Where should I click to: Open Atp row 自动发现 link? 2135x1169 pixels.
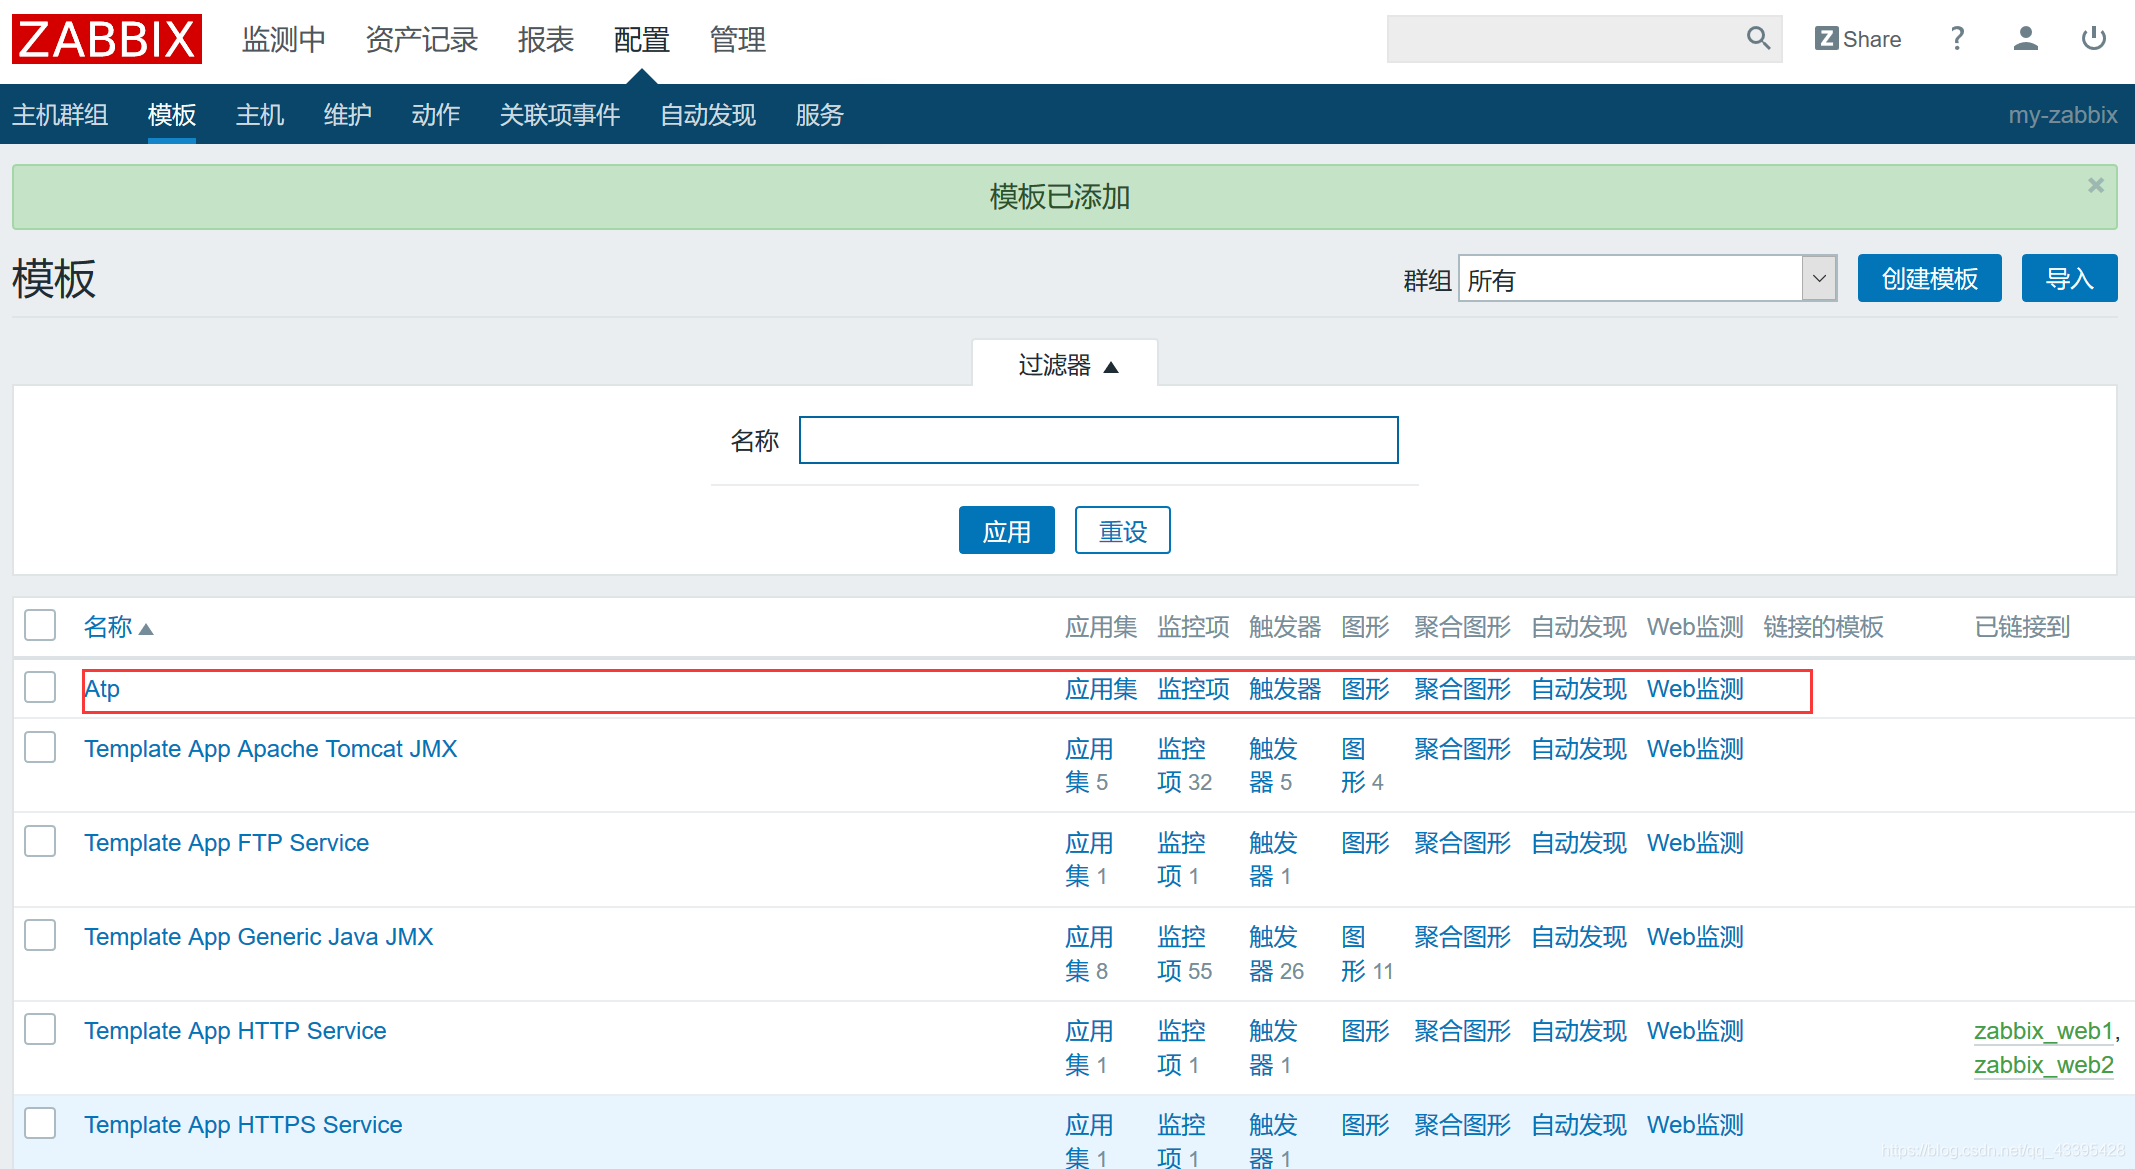[1579, 689]
